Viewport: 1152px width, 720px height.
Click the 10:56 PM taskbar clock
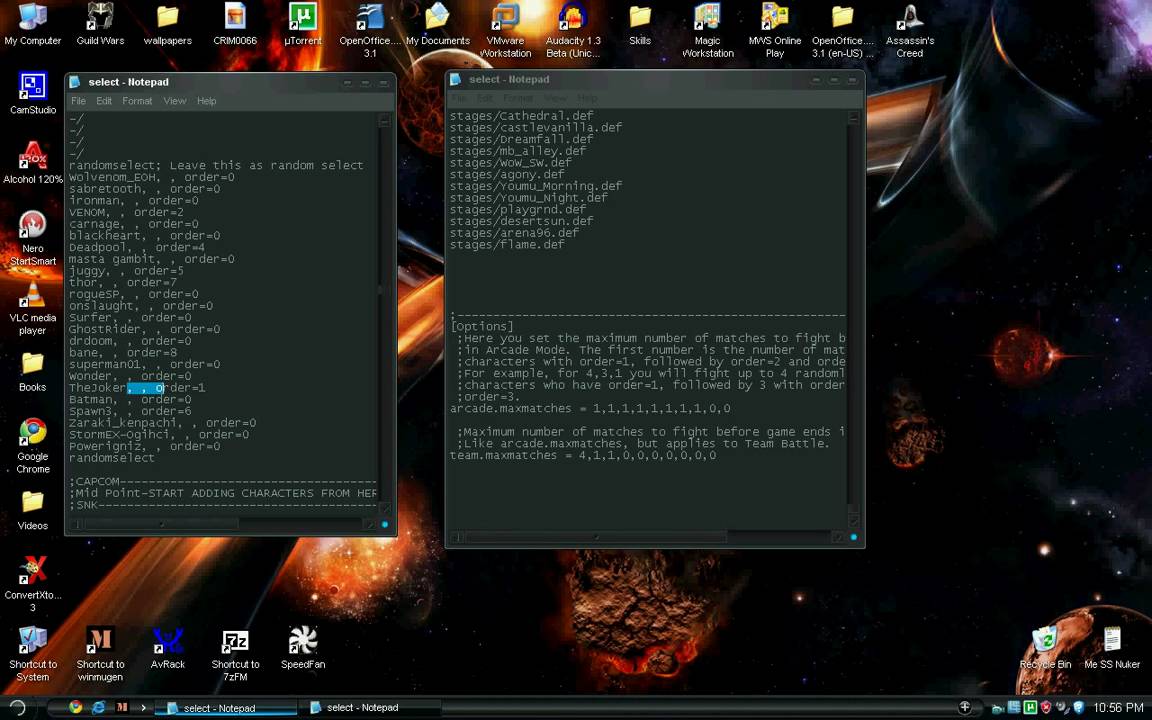click(x=1118, y=708)
